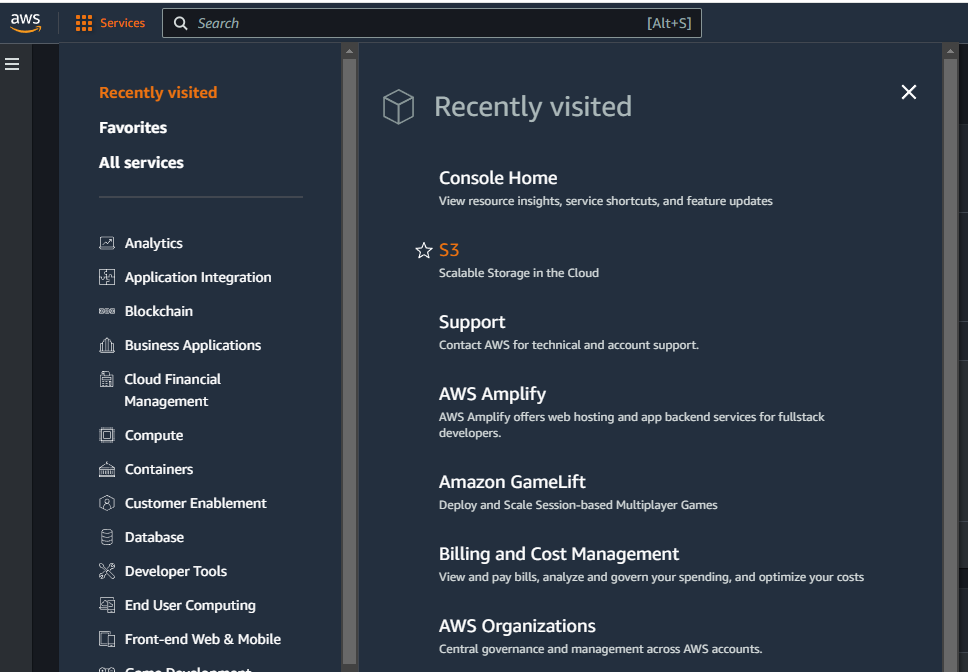Click the Blockchain category icon
The height and width of the screenshot is (672, 968).
click(x=107, y=311)
